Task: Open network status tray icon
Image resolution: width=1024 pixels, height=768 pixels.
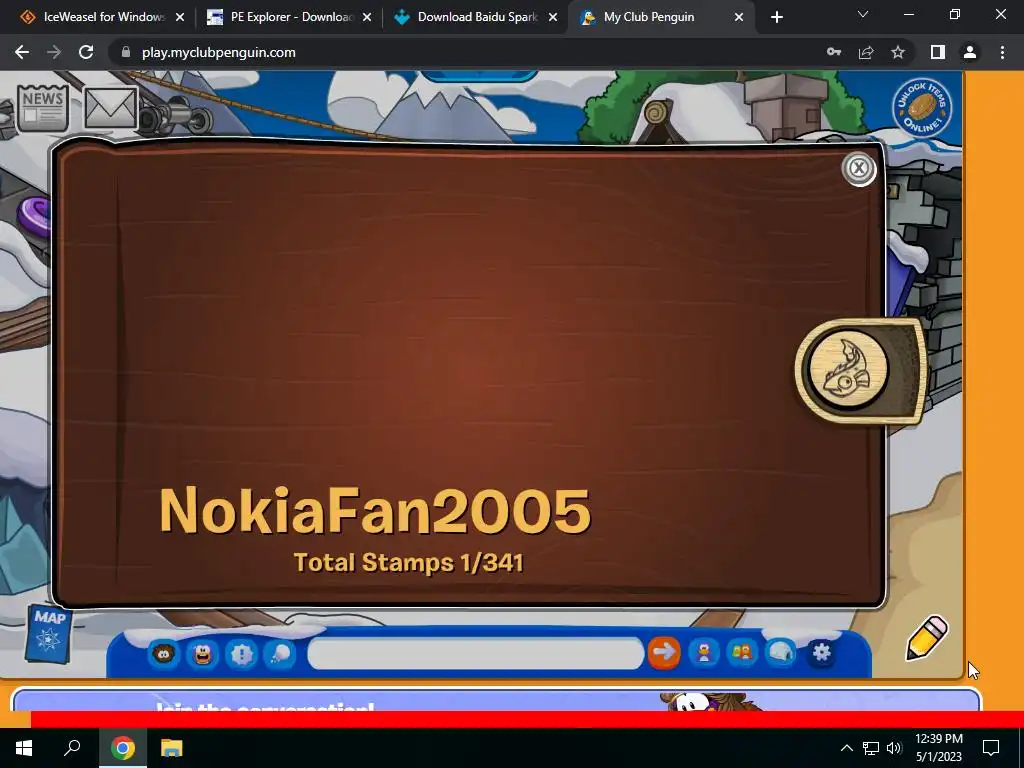Action: (x=871, y=748)
